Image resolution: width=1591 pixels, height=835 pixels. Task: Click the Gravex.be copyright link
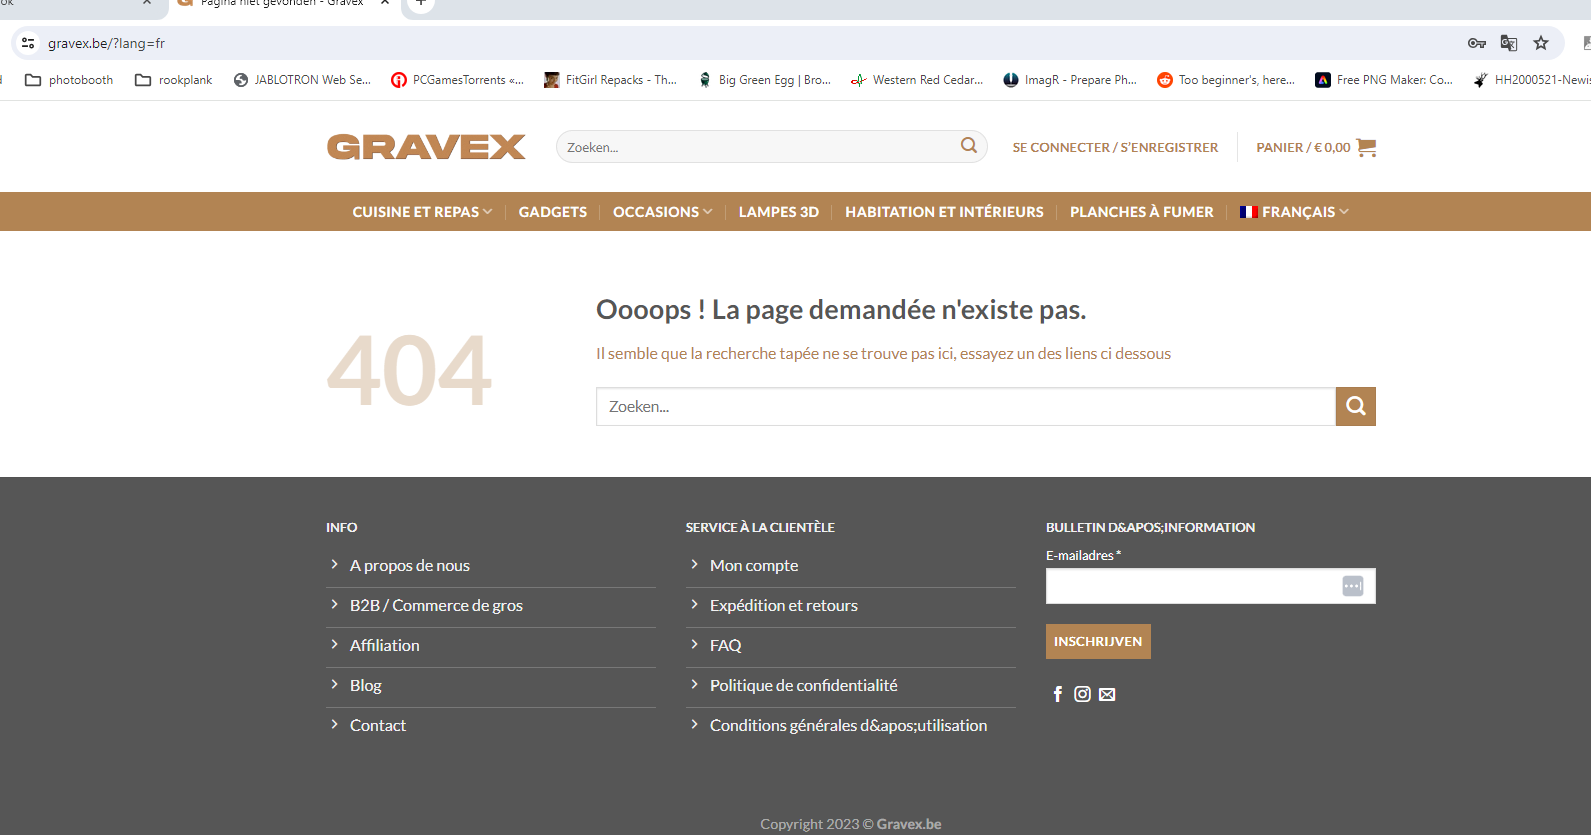tap(909, 824)
